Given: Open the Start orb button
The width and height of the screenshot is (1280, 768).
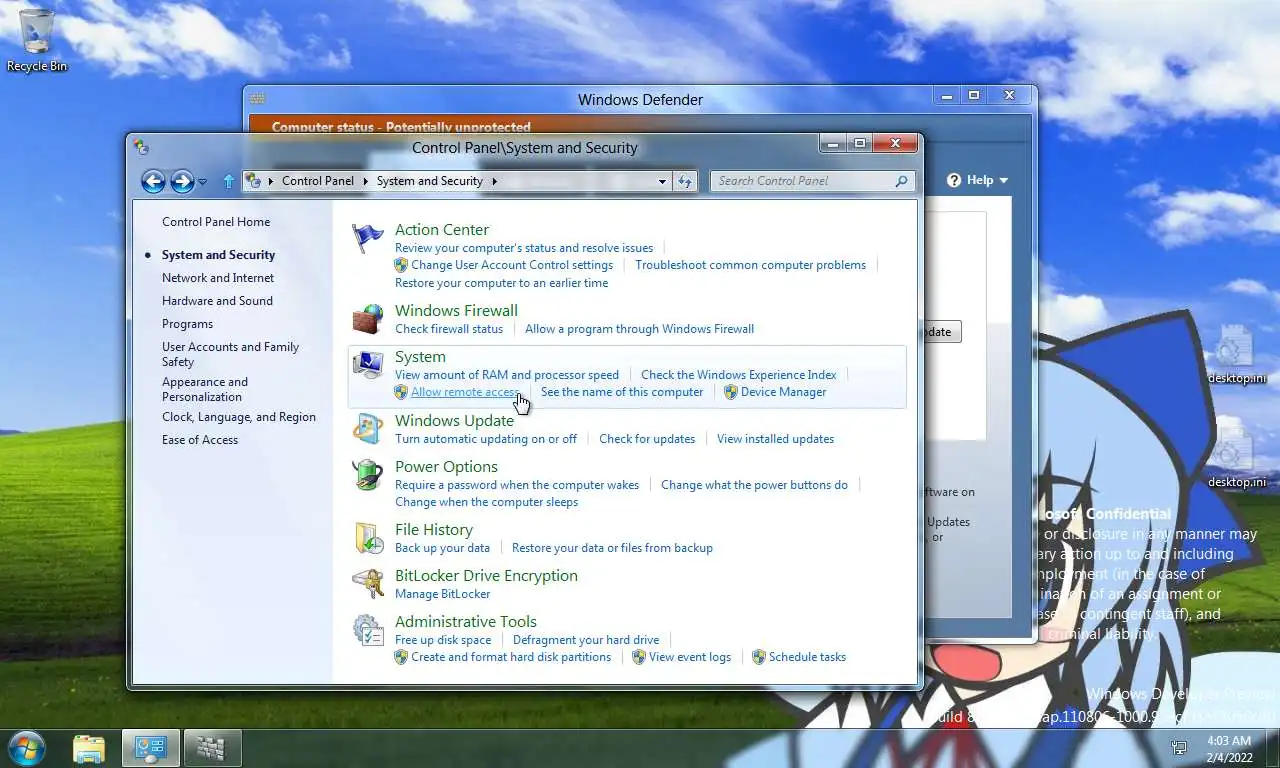Looking at the screenshot, I should 26,748.
